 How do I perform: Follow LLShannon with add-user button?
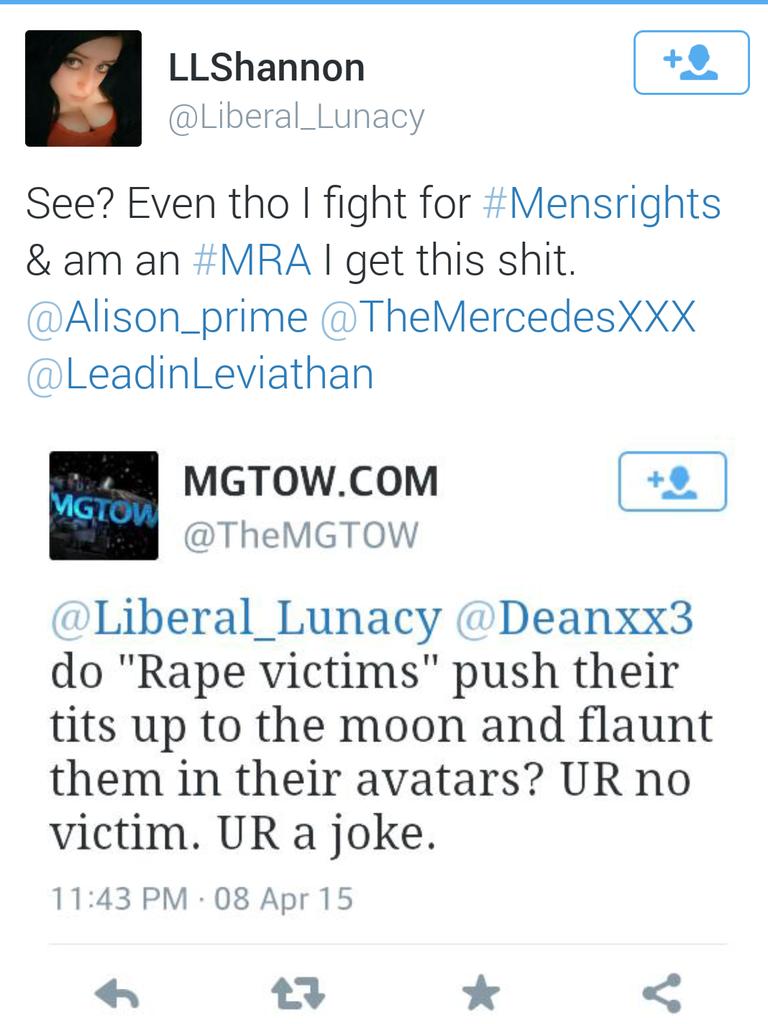691,63
